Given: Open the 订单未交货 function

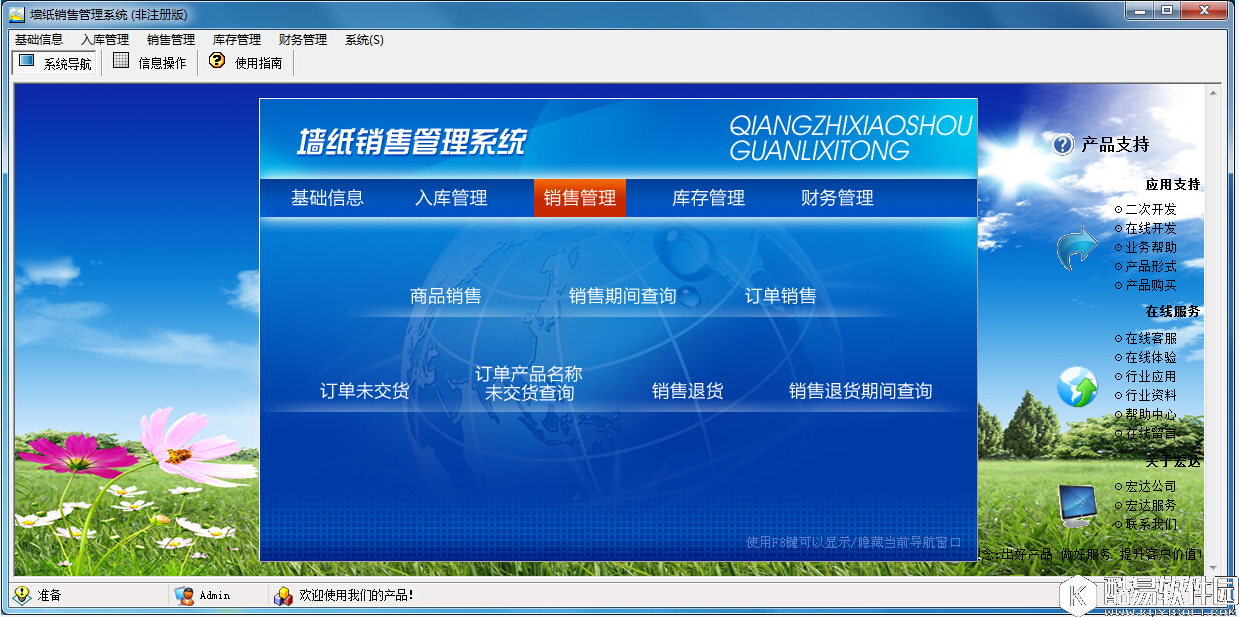Looking at the screenshot, I should 364,391.
